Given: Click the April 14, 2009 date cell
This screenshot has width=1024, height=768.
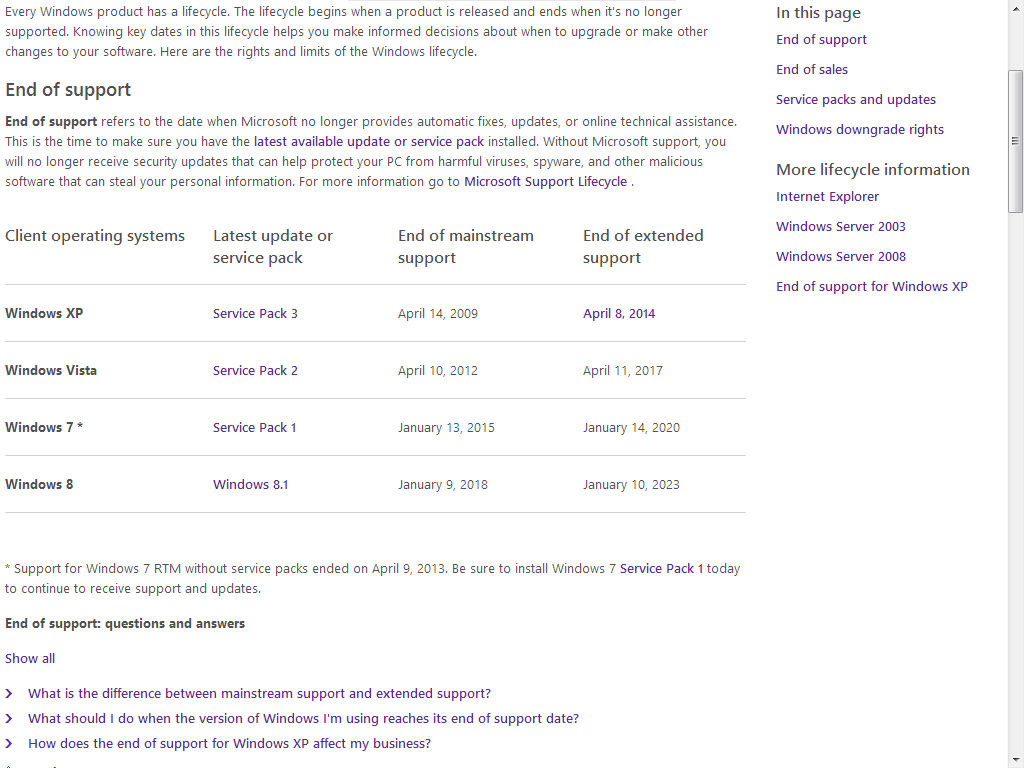Looking at the screenshot, I should tap(438, 313).
